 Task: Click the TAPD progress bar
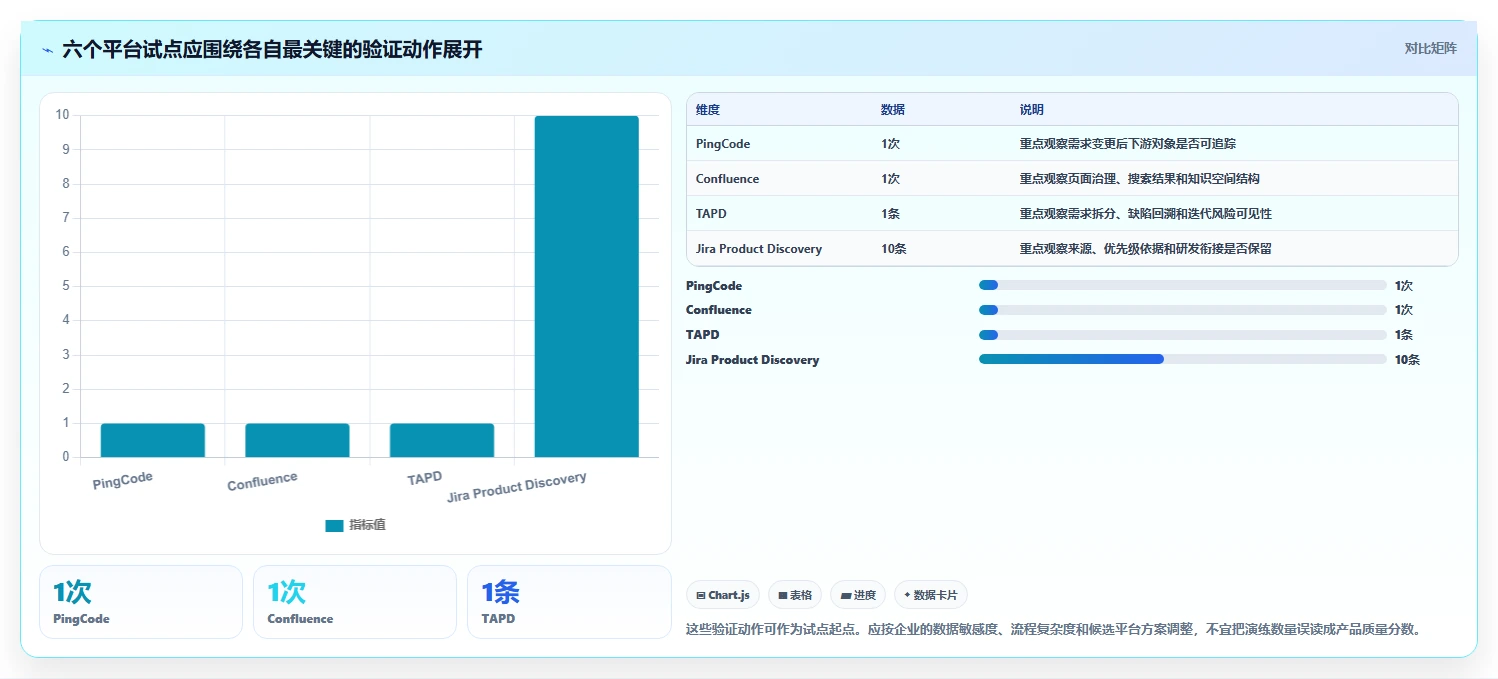[1183, 335]
